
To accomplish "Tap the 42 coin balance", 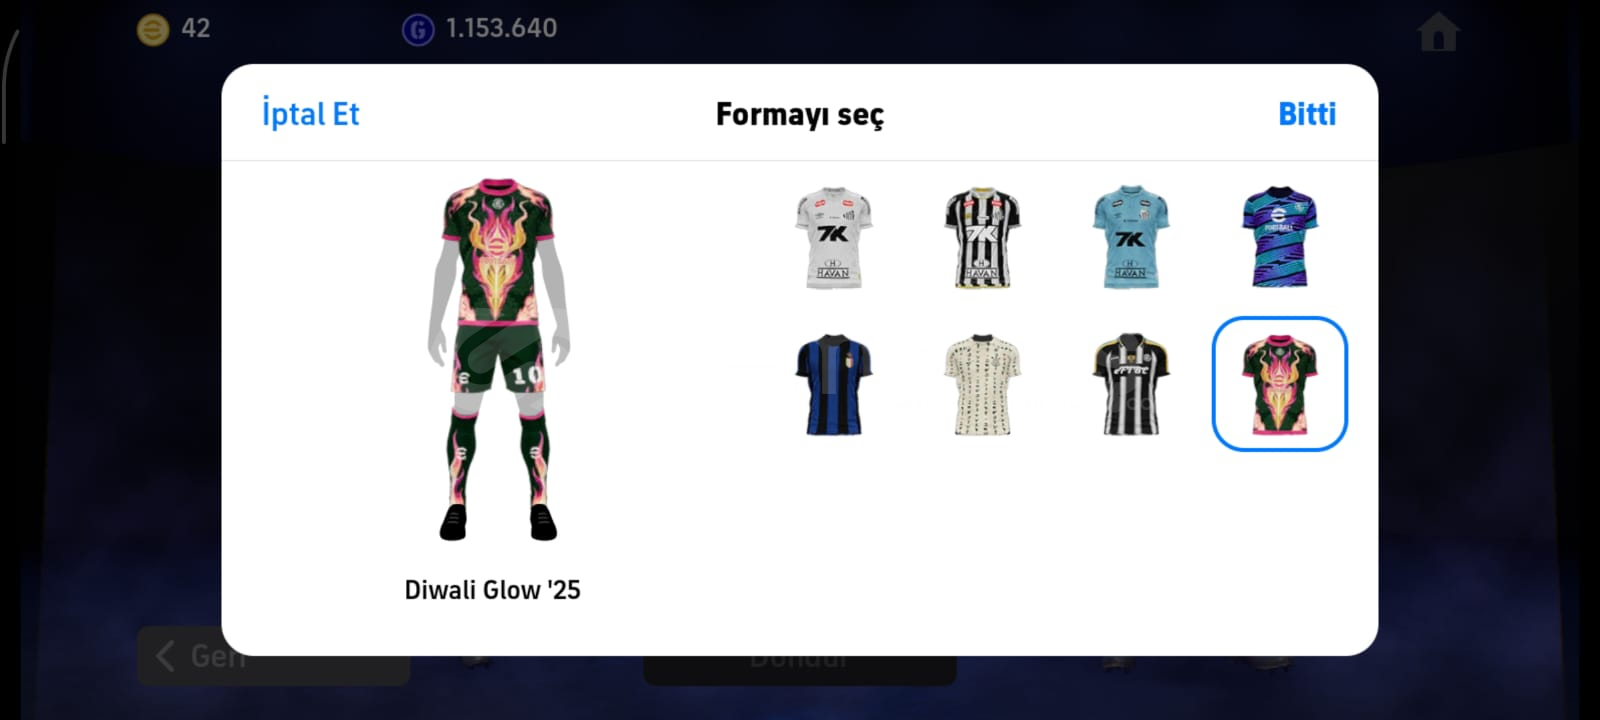I will (x=196, y=28).
